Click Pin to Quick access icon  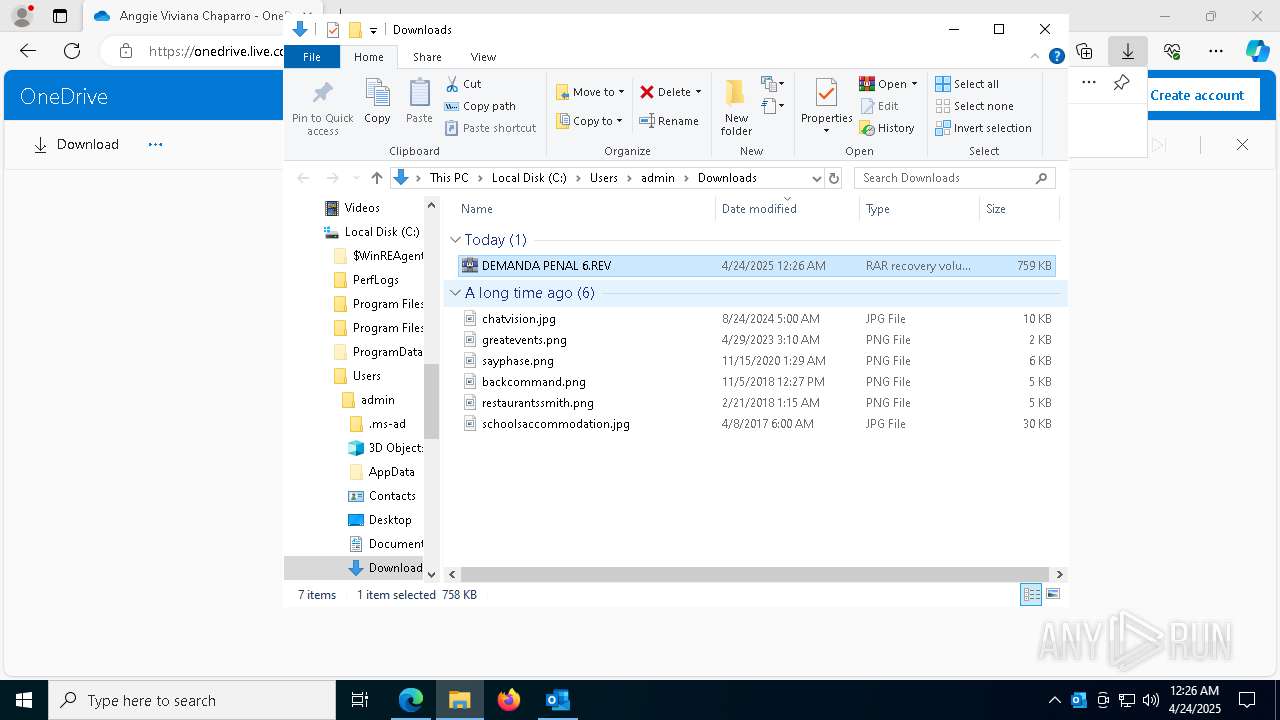tap(322, 108)
